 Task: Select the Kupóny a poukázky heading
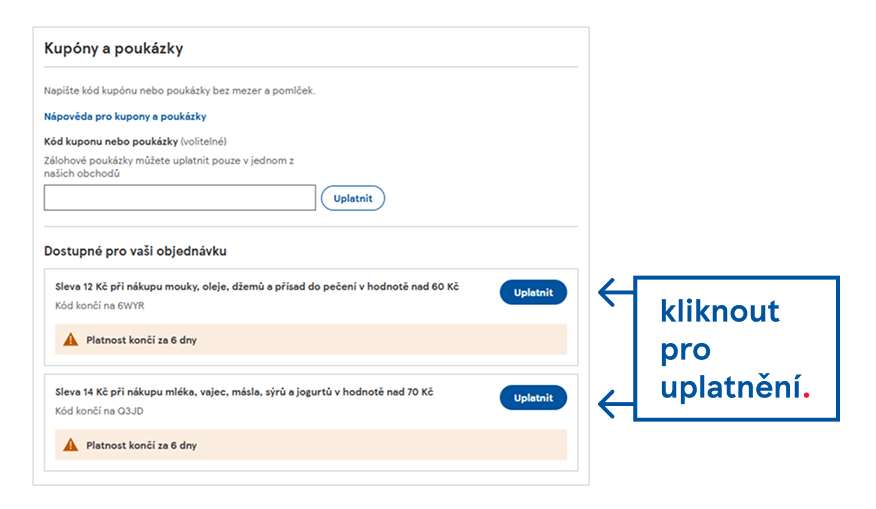click(113, 49)
